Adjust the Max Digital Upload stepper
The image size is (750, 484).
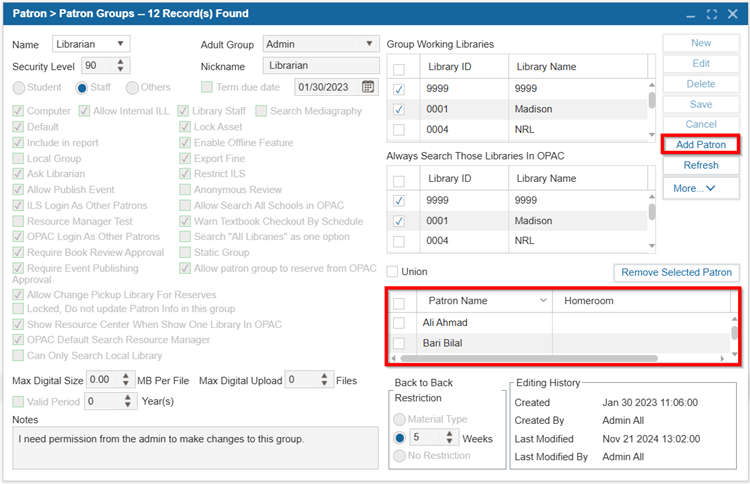[x=324, y=380]
